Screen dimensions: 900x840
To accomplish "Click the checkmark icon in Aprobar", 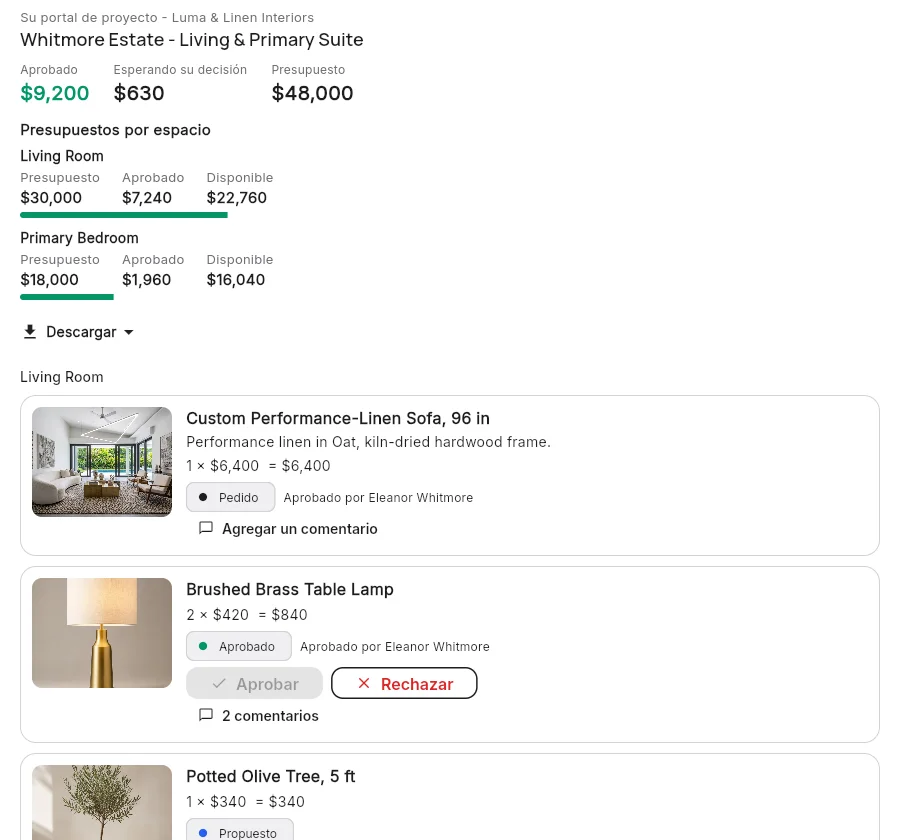I will pyautogui.click(x=219, y=684).
